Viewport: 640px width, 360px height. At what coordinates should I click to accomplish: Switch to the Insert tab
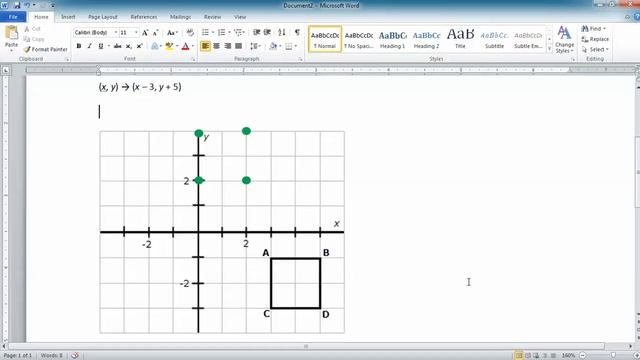point(68,17)
